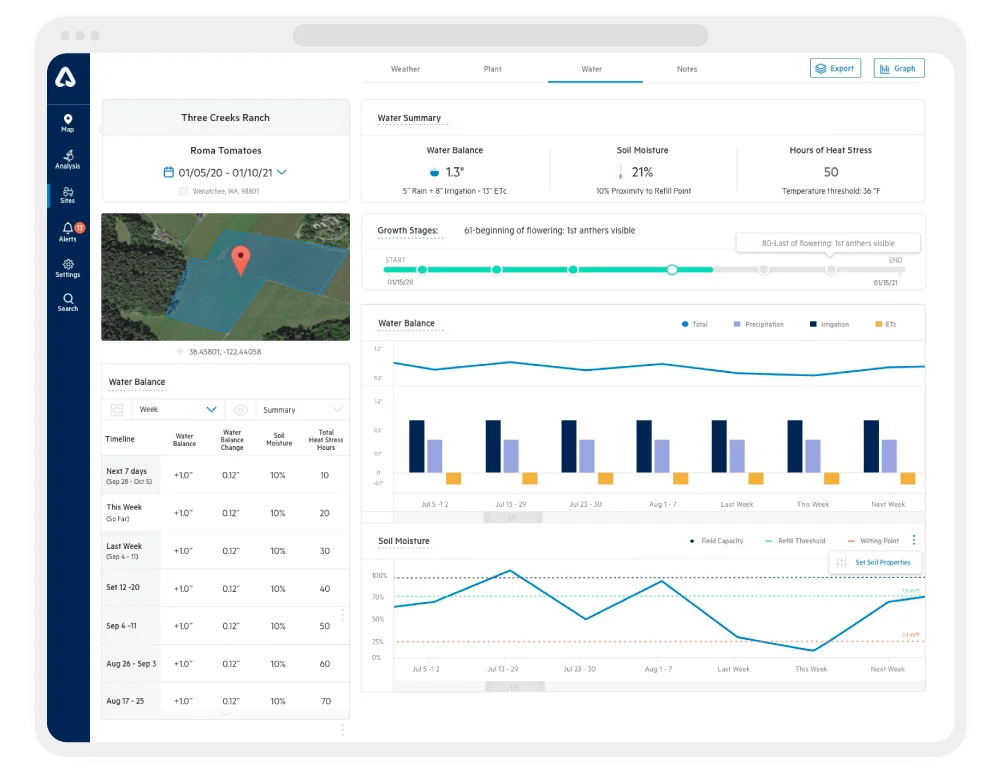Toggle the Irrigation legend swatch
Image resolution: width=1001 pixels, height=780 pixels.
pyautogui.click(x=813, y=324)
